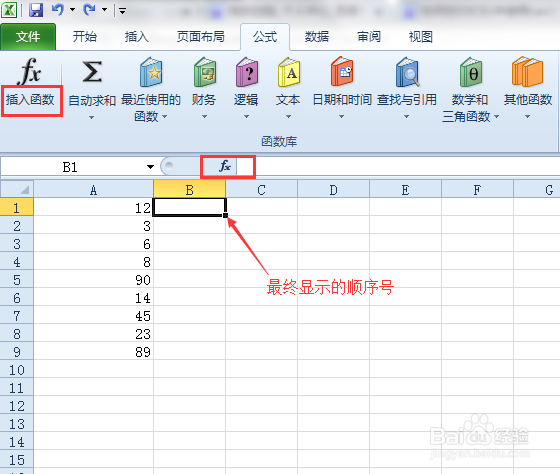The width and height of the screenshot is (560, 474).
Task: Switch to the Review (审阅) tab
Action: click(x=369, y=37)
